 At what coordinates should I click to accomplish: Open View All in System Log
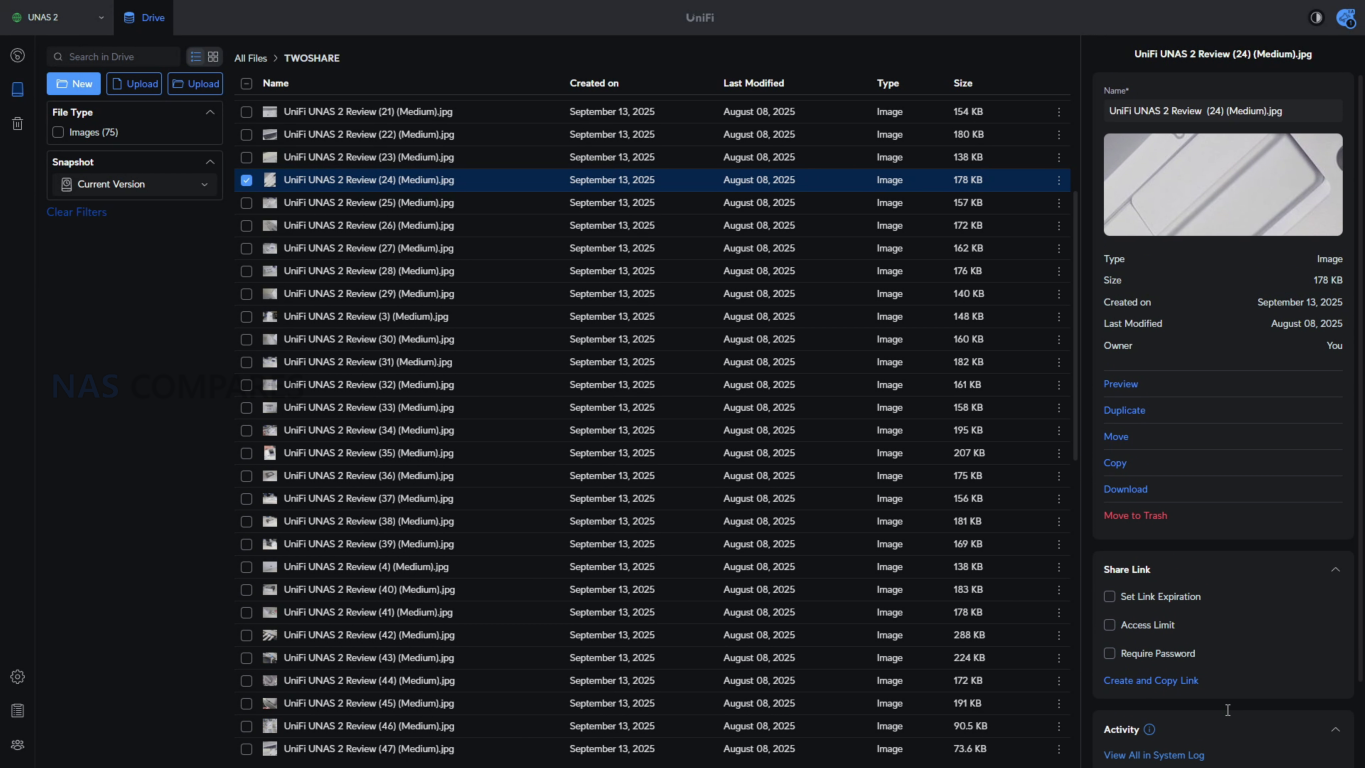click(1154, 756)
